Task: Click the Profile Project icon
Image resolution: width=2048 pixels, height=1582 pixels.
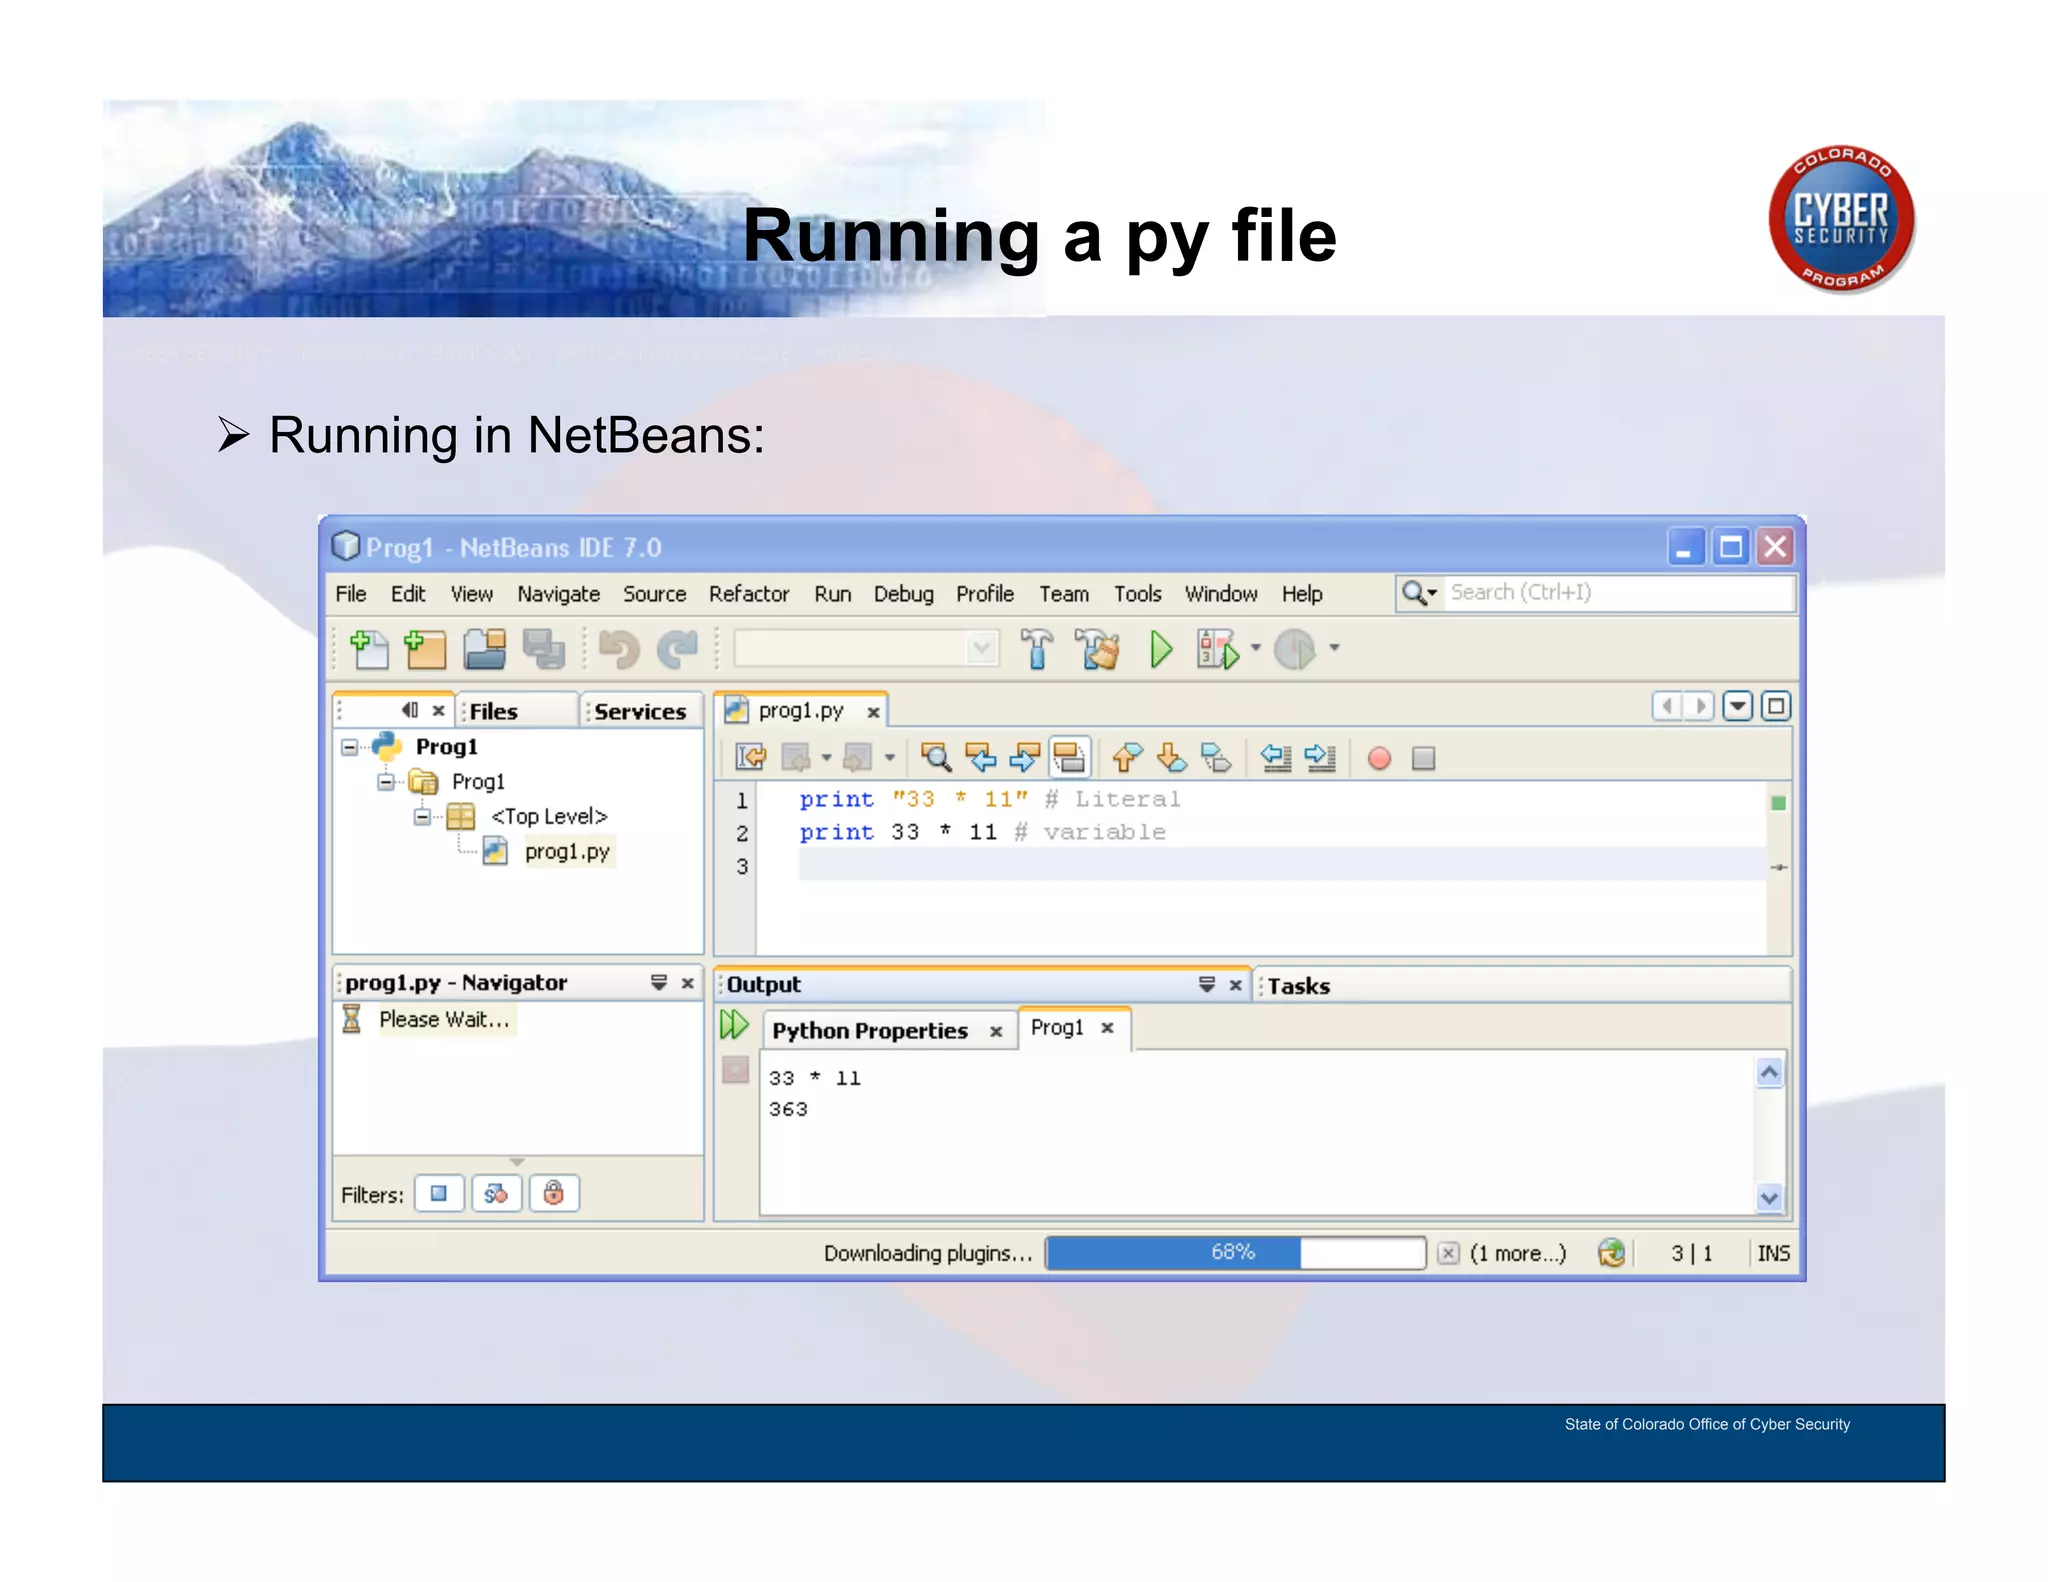Action: 1295,649
